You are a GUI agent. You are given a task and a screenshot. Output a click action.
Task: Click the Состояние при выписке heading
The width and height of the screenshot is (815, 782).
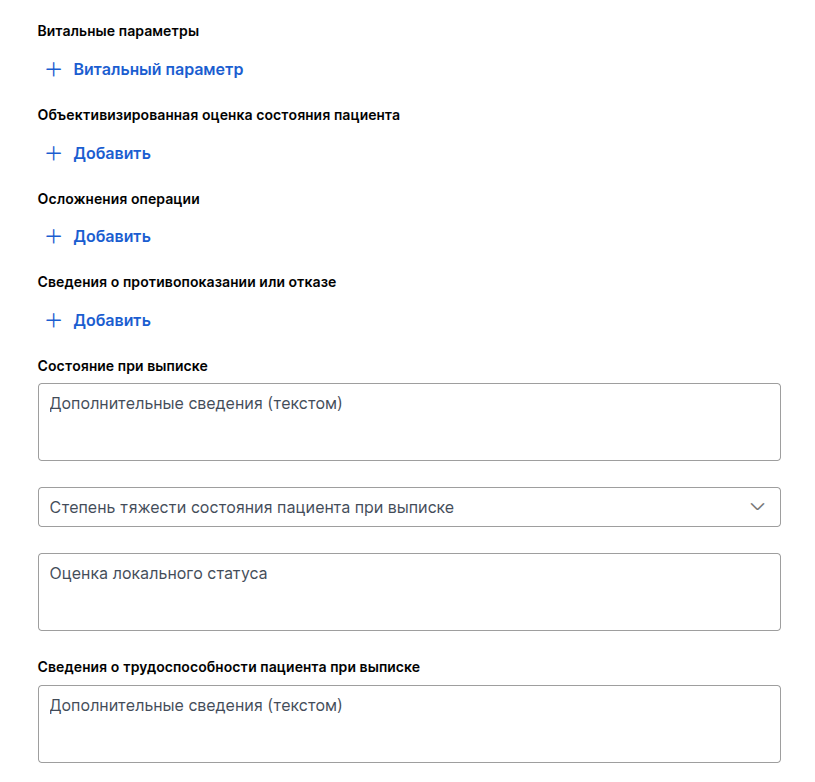pyautogui.click(x=122, y=366)
